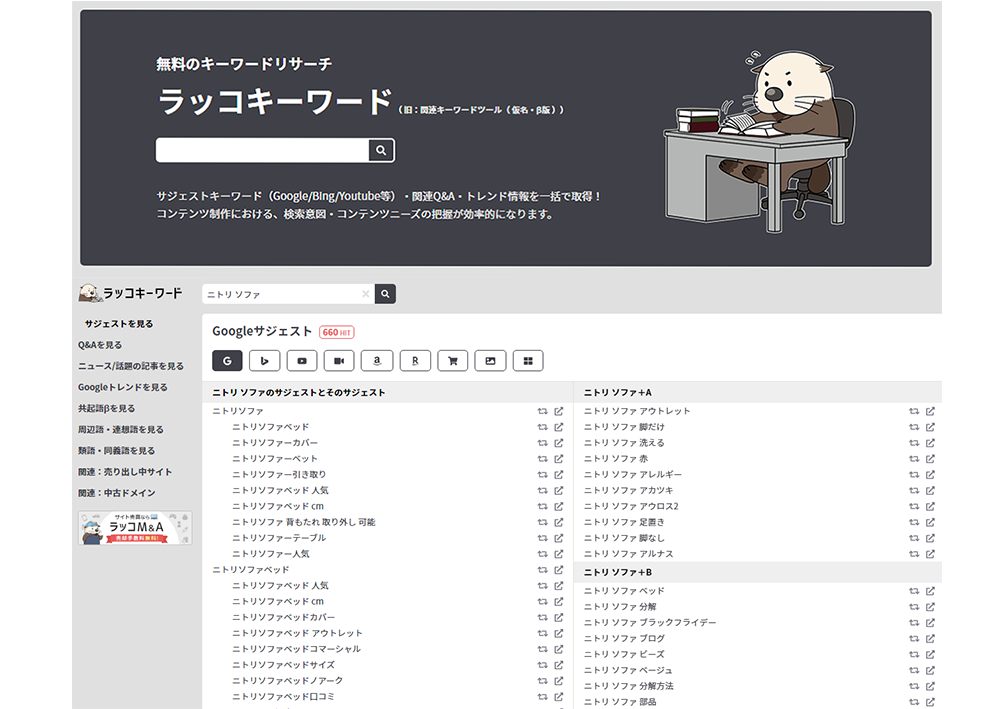Open external link for ニトリ ソファ アレルギー
This screenshot has height=709, width=1000.
(930, 474)
